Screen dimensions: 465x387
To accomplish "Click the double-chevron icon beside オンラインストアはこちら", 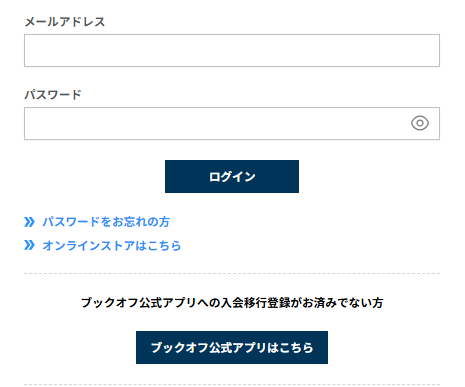I will tap(29, 245).
